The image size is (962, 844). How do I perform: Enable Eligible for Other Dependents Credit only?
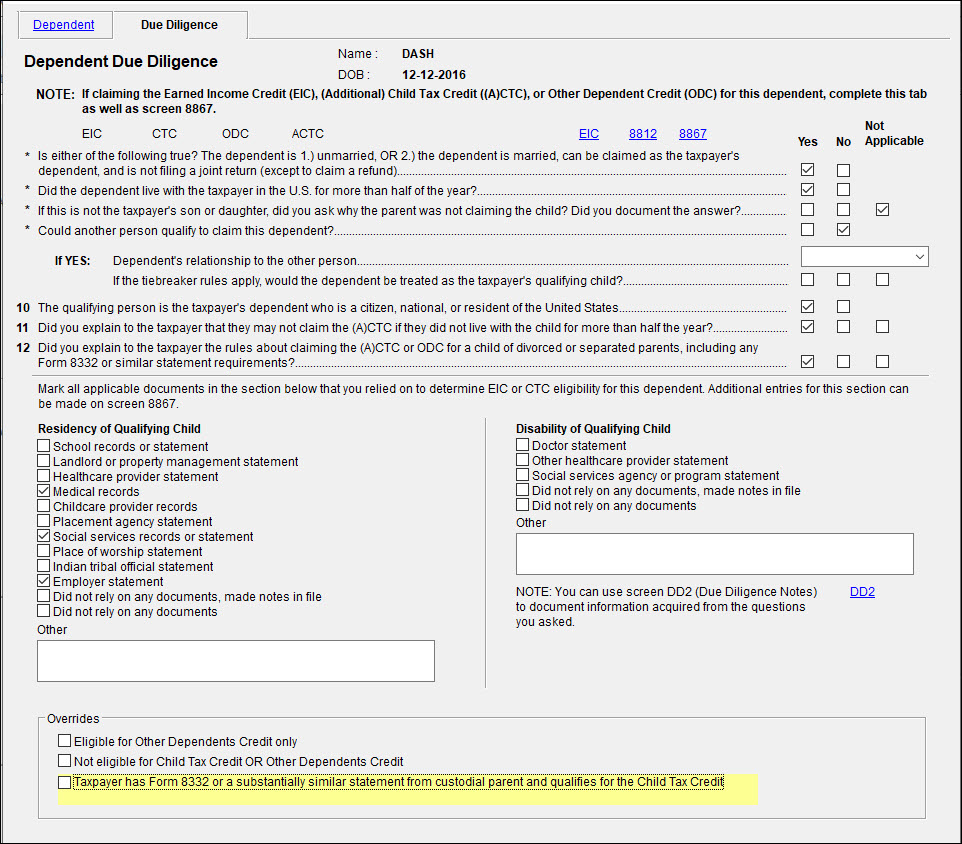64,741
